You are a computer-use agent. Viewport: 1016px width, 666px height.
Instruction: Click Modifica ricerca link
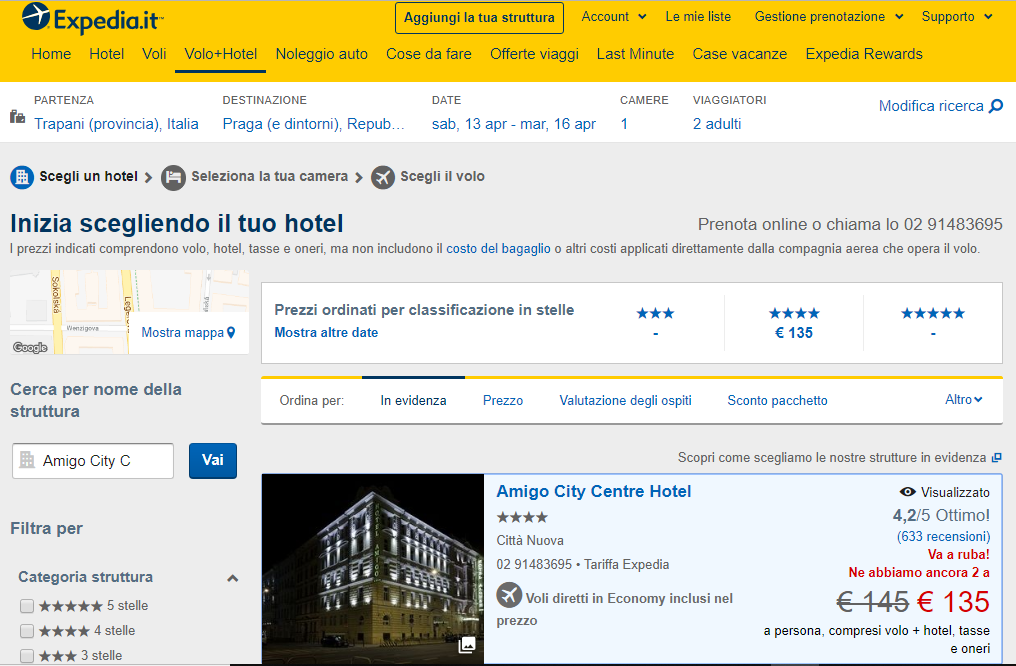(930, 106)
